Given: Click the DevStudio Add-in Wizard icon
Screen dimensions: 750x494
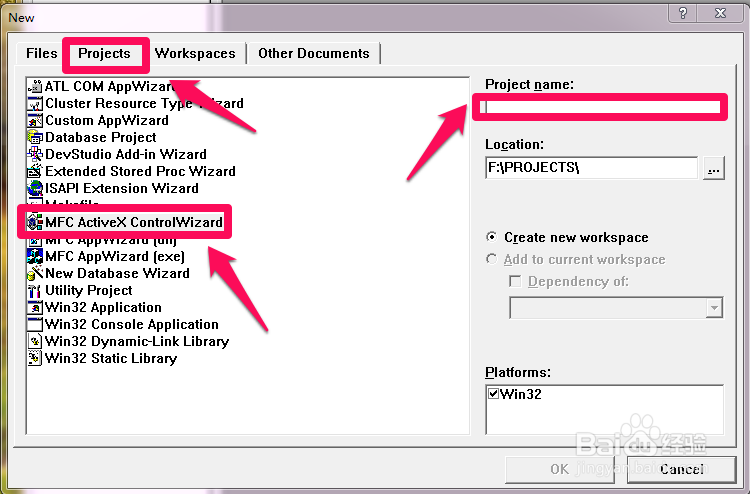Looking at the screenshot, I should (x=35, y=154).
